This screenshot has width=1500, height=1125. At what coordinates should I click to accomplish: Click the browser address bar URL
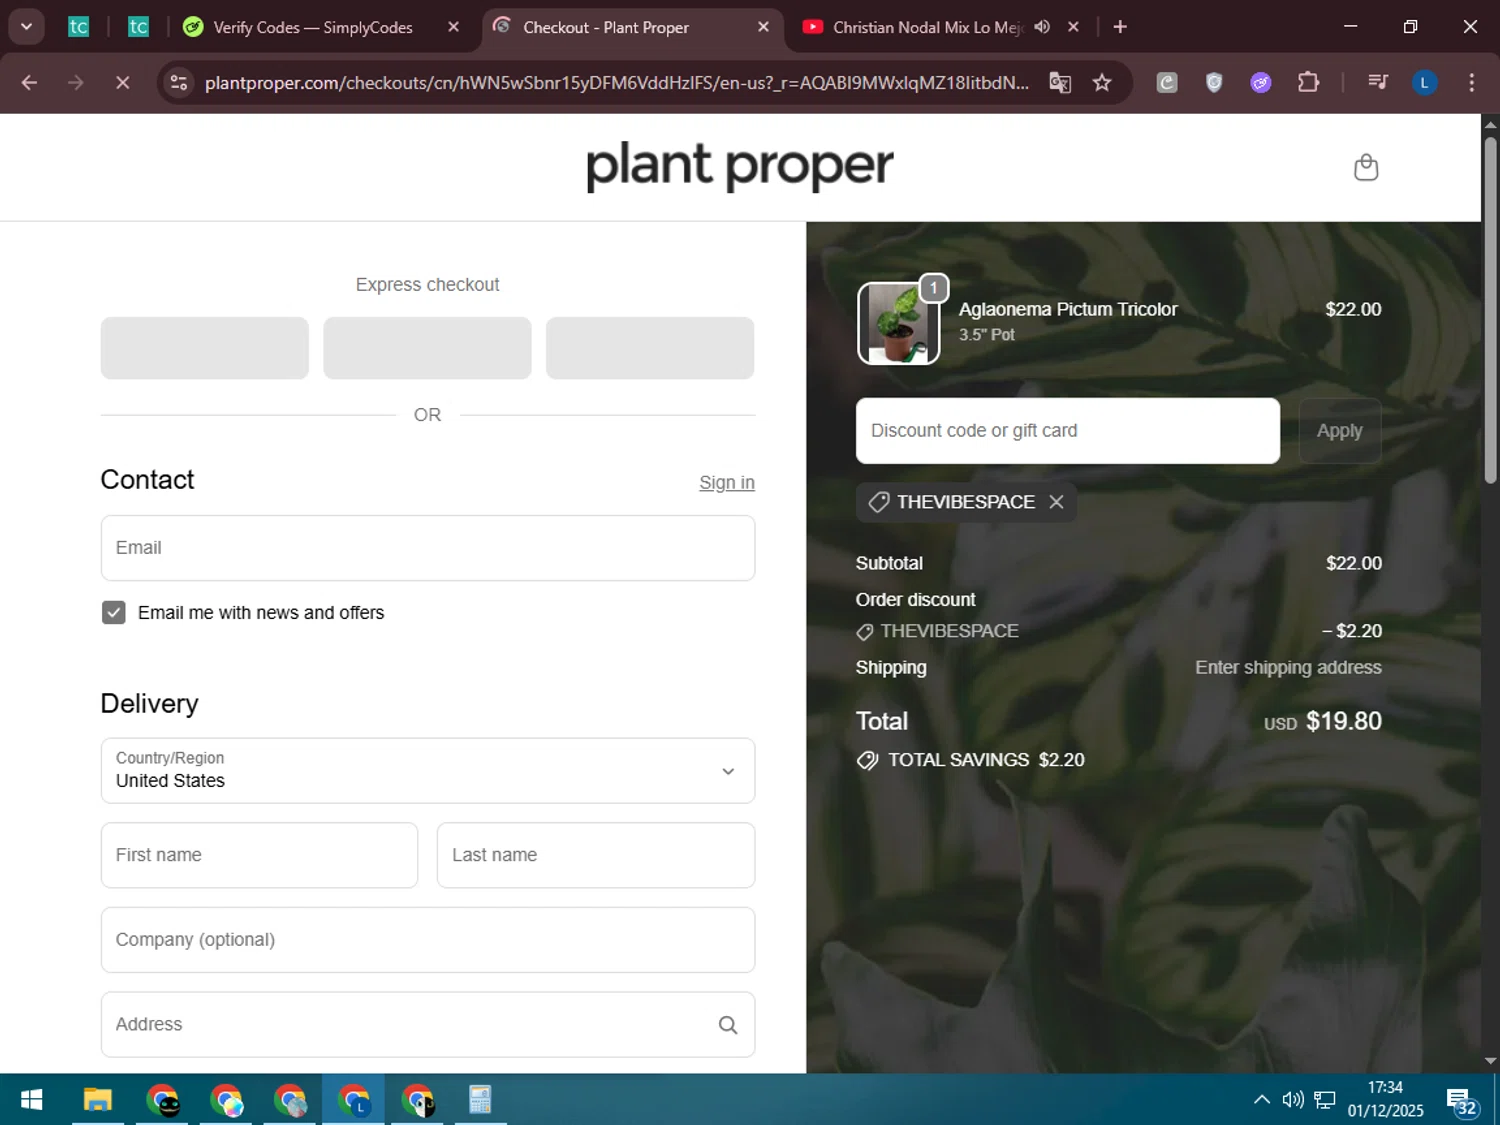(x=616, y=83)
